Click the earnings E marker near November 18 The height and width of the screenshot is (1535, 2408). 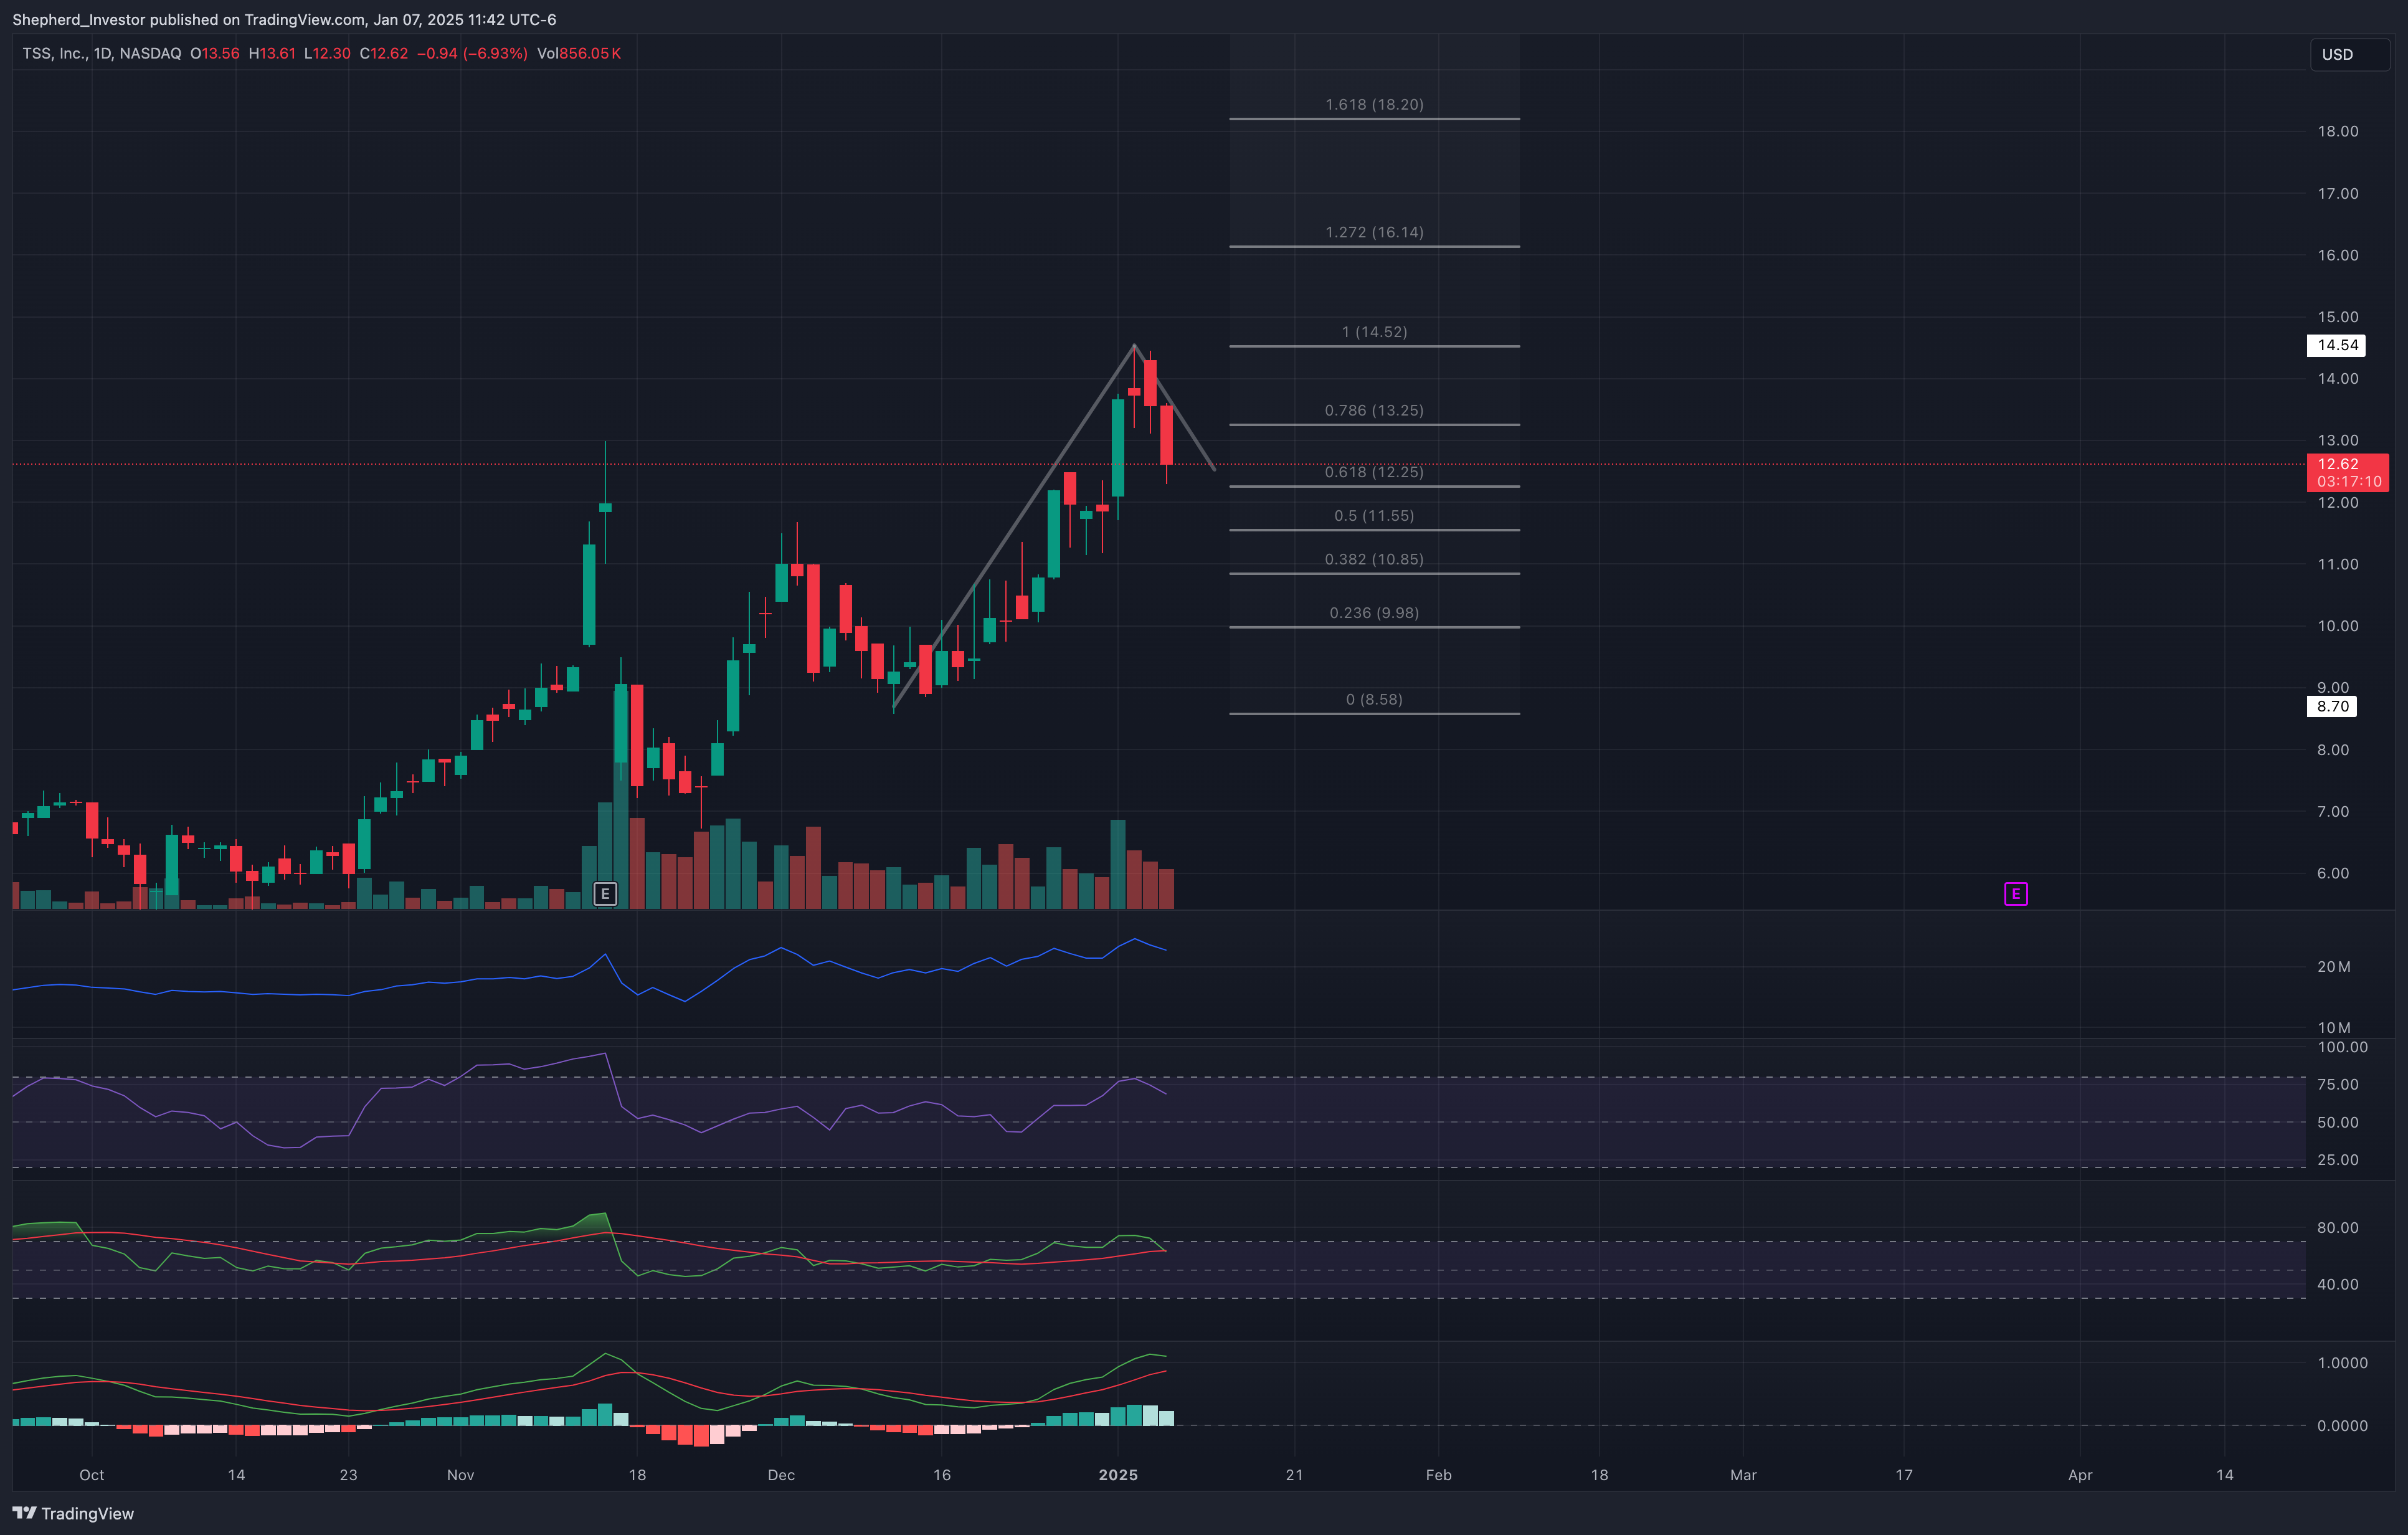(605, 893)
